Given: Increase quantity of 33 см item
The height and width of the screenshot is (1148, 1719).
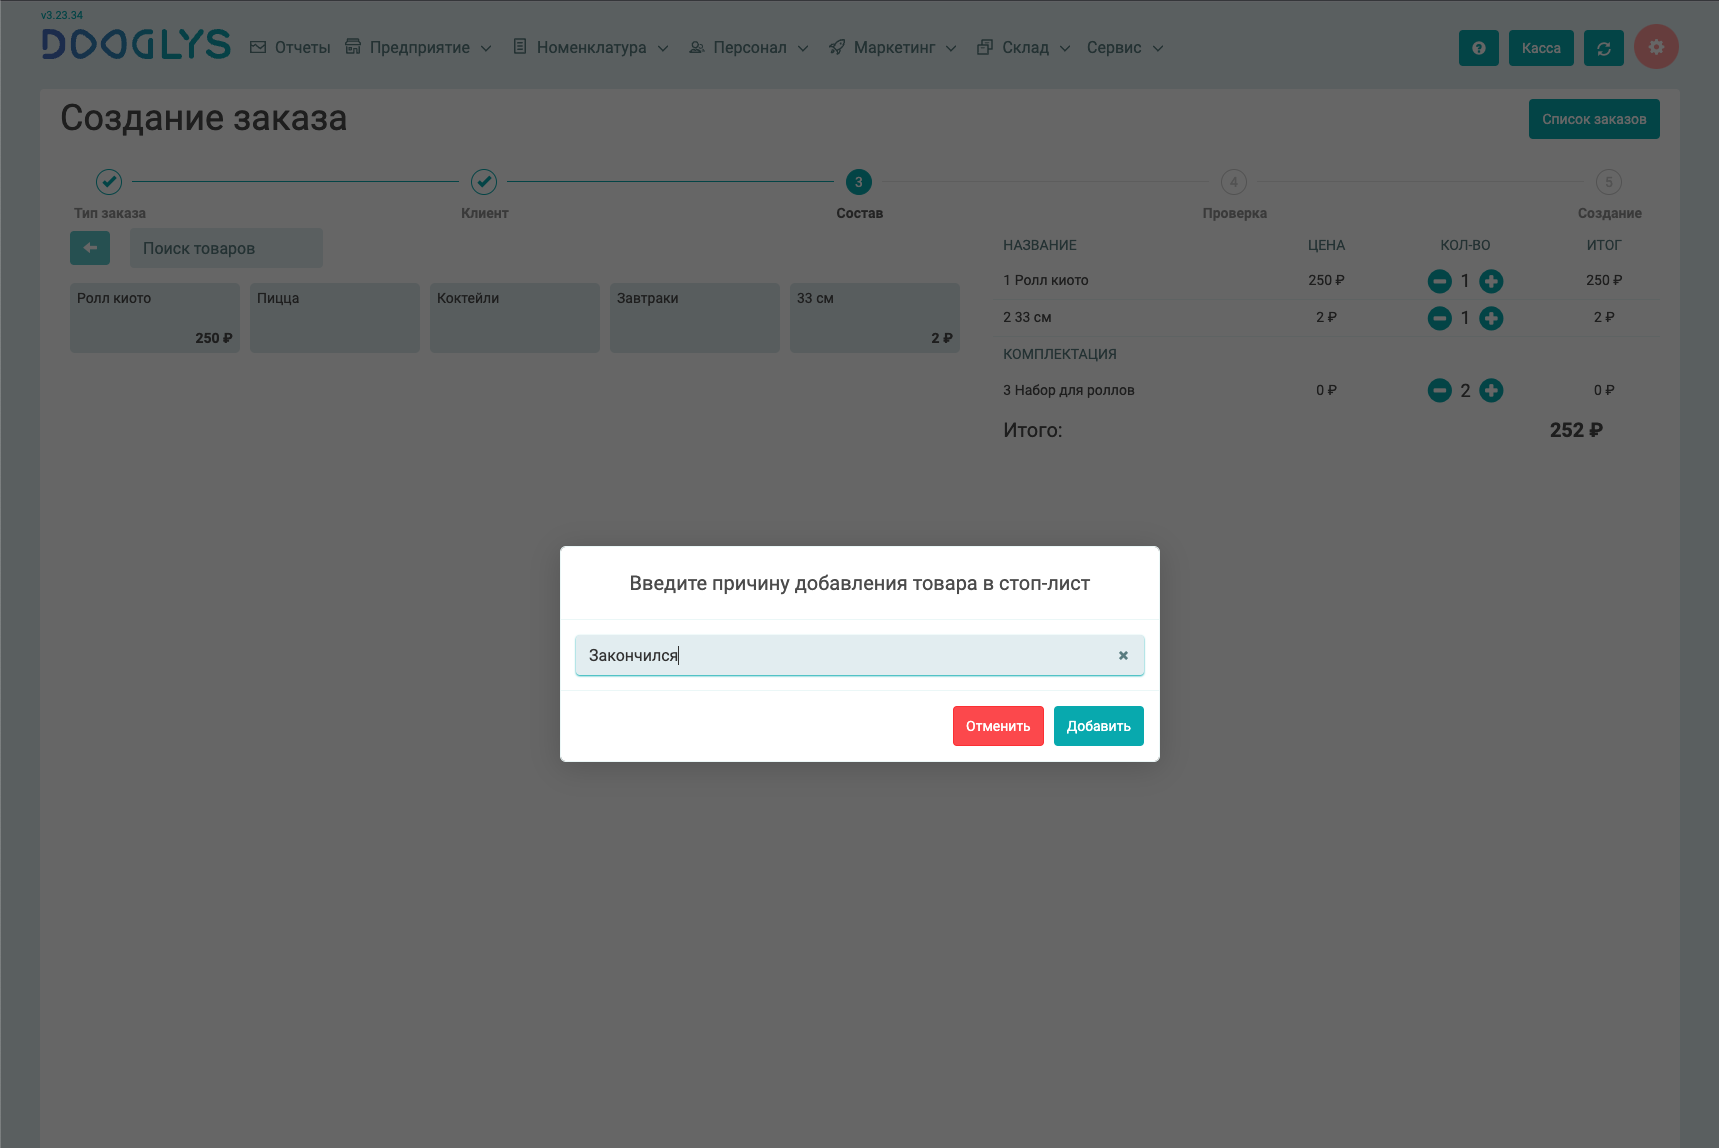Looking at the screenshot, I should coord(1491,318).
